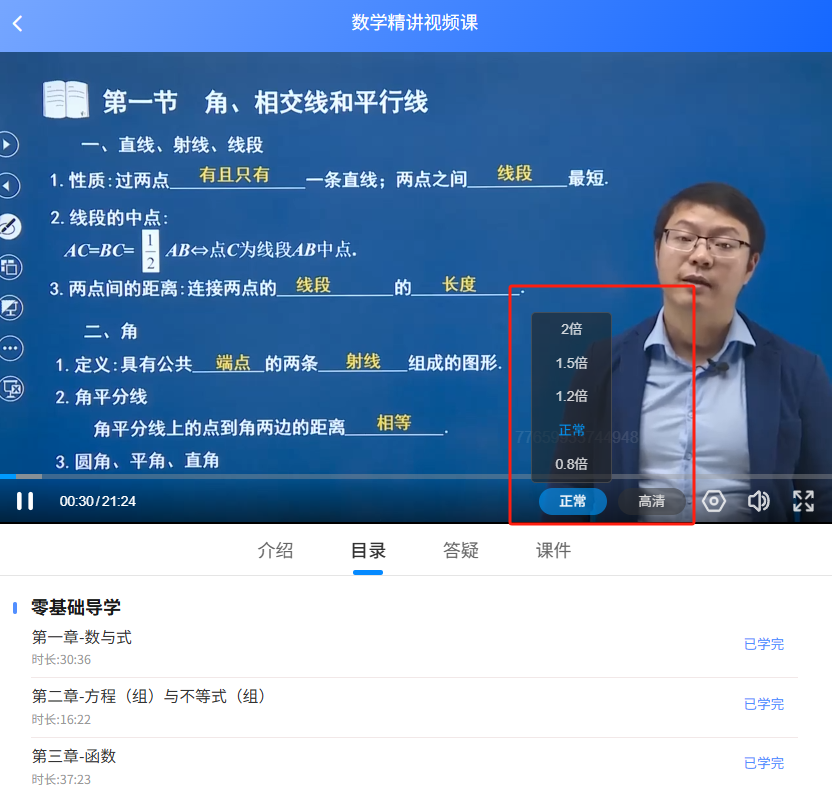Image resolution: width=832 pixels, height=794 pixels.
Task: Switch to the 答疑 tab
Action: tap(461, 551)
